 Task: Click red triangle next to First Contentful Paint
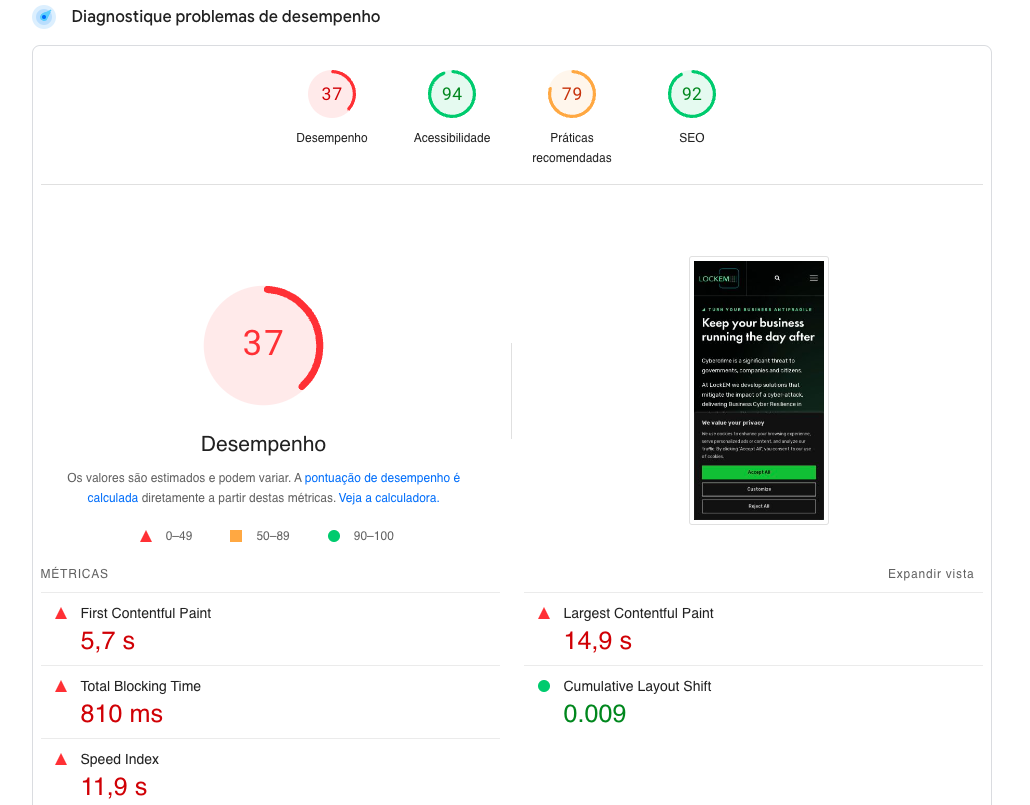pos(61,613)
